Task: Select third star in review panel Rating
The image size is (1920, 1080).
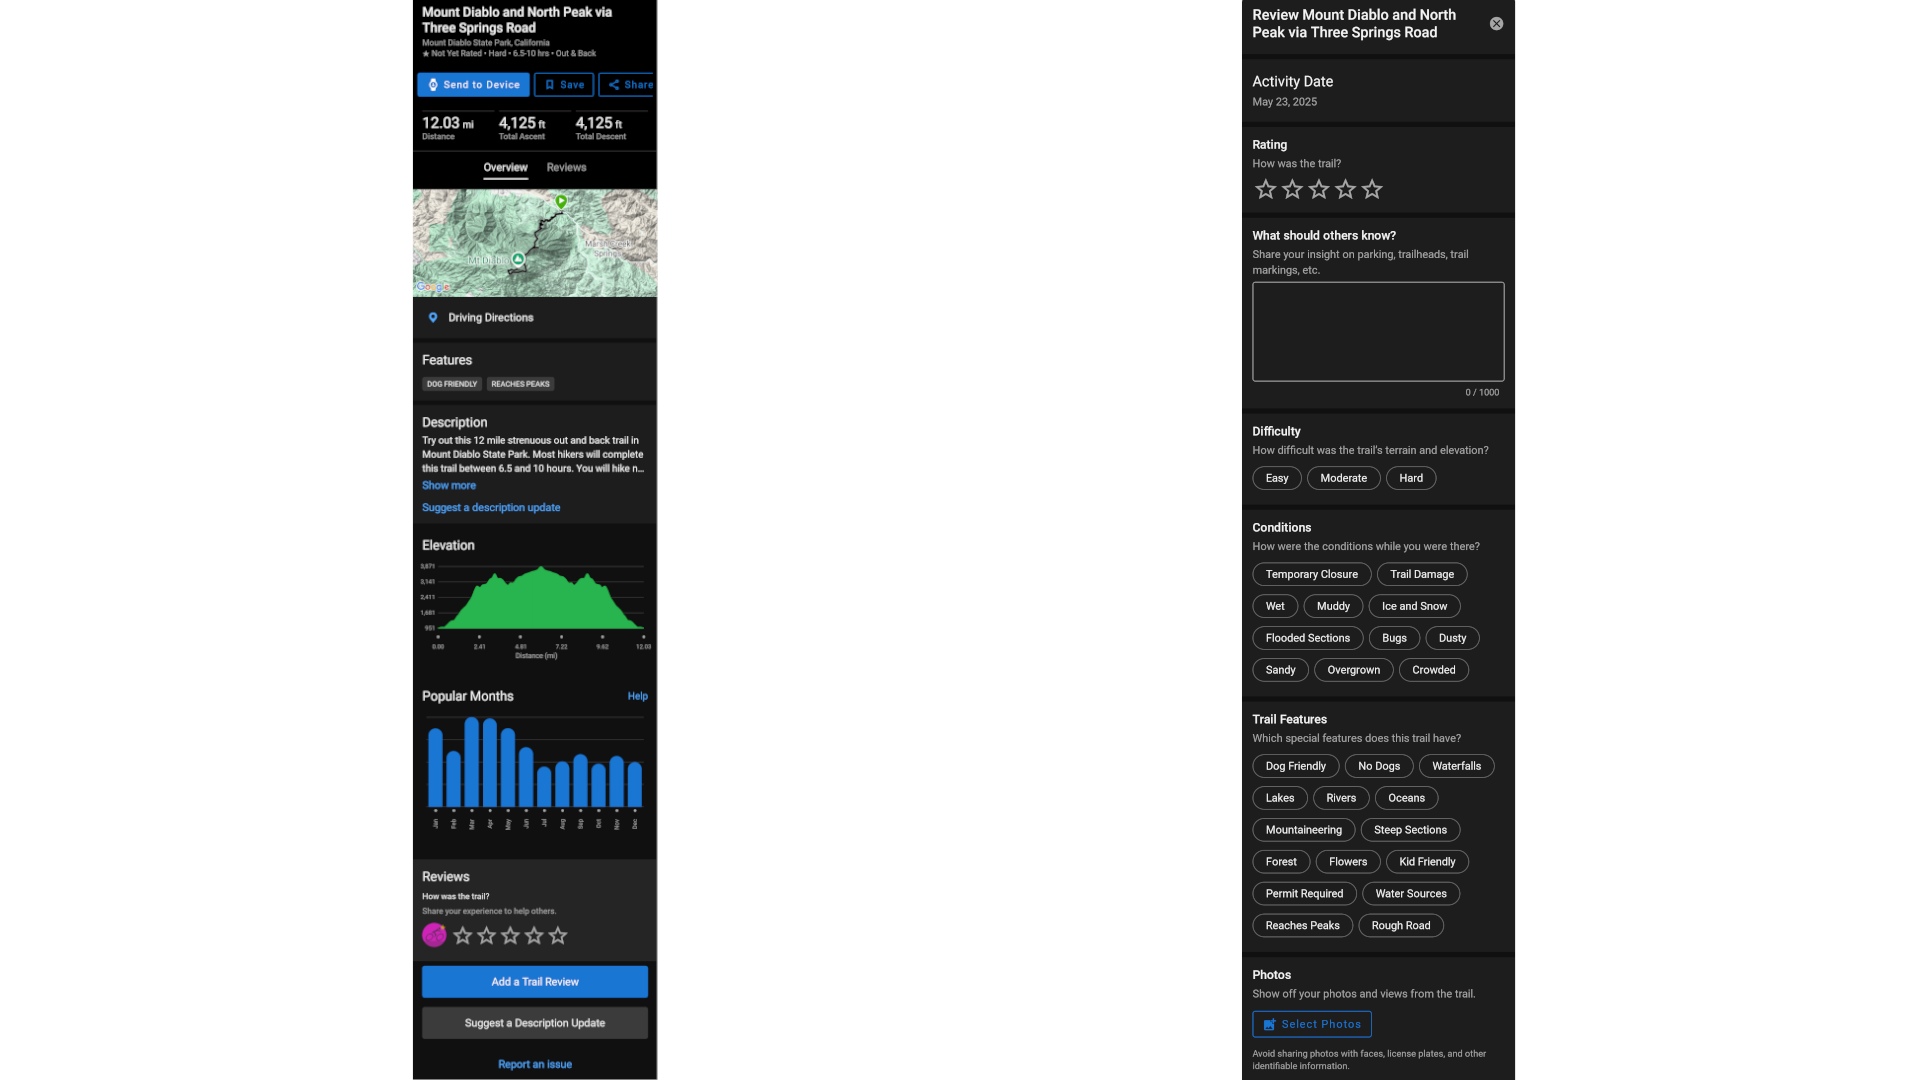Action: click(1319, 189)
